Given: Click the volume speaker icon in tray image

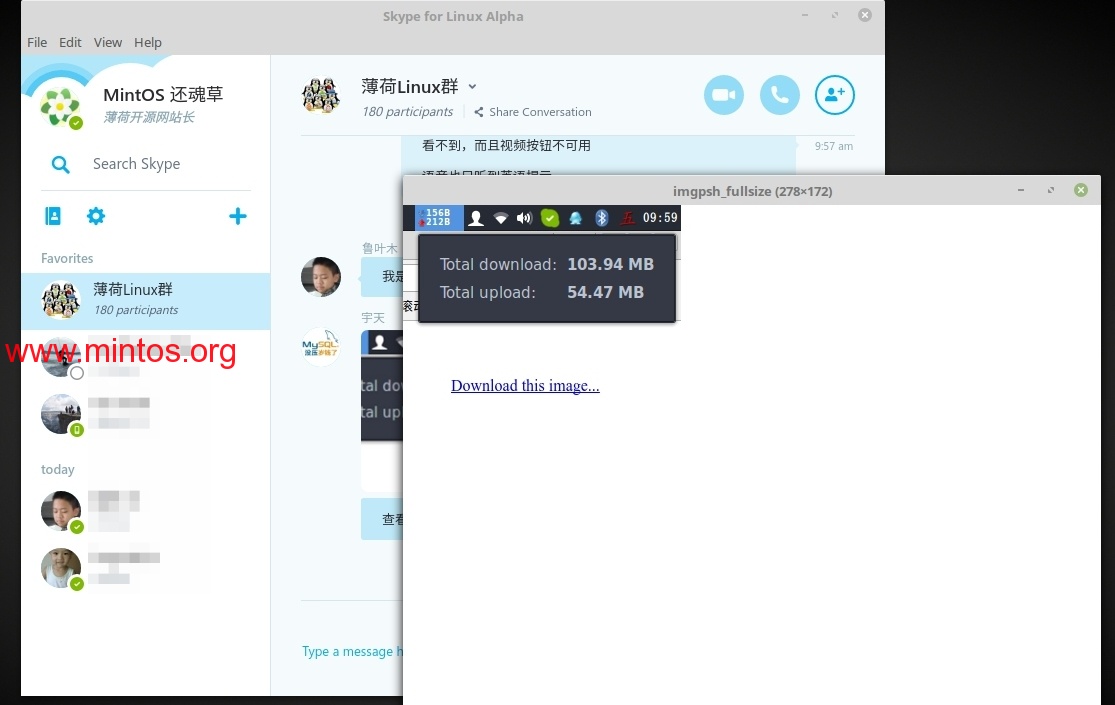Looking at the screenshot, I should 524,218.
